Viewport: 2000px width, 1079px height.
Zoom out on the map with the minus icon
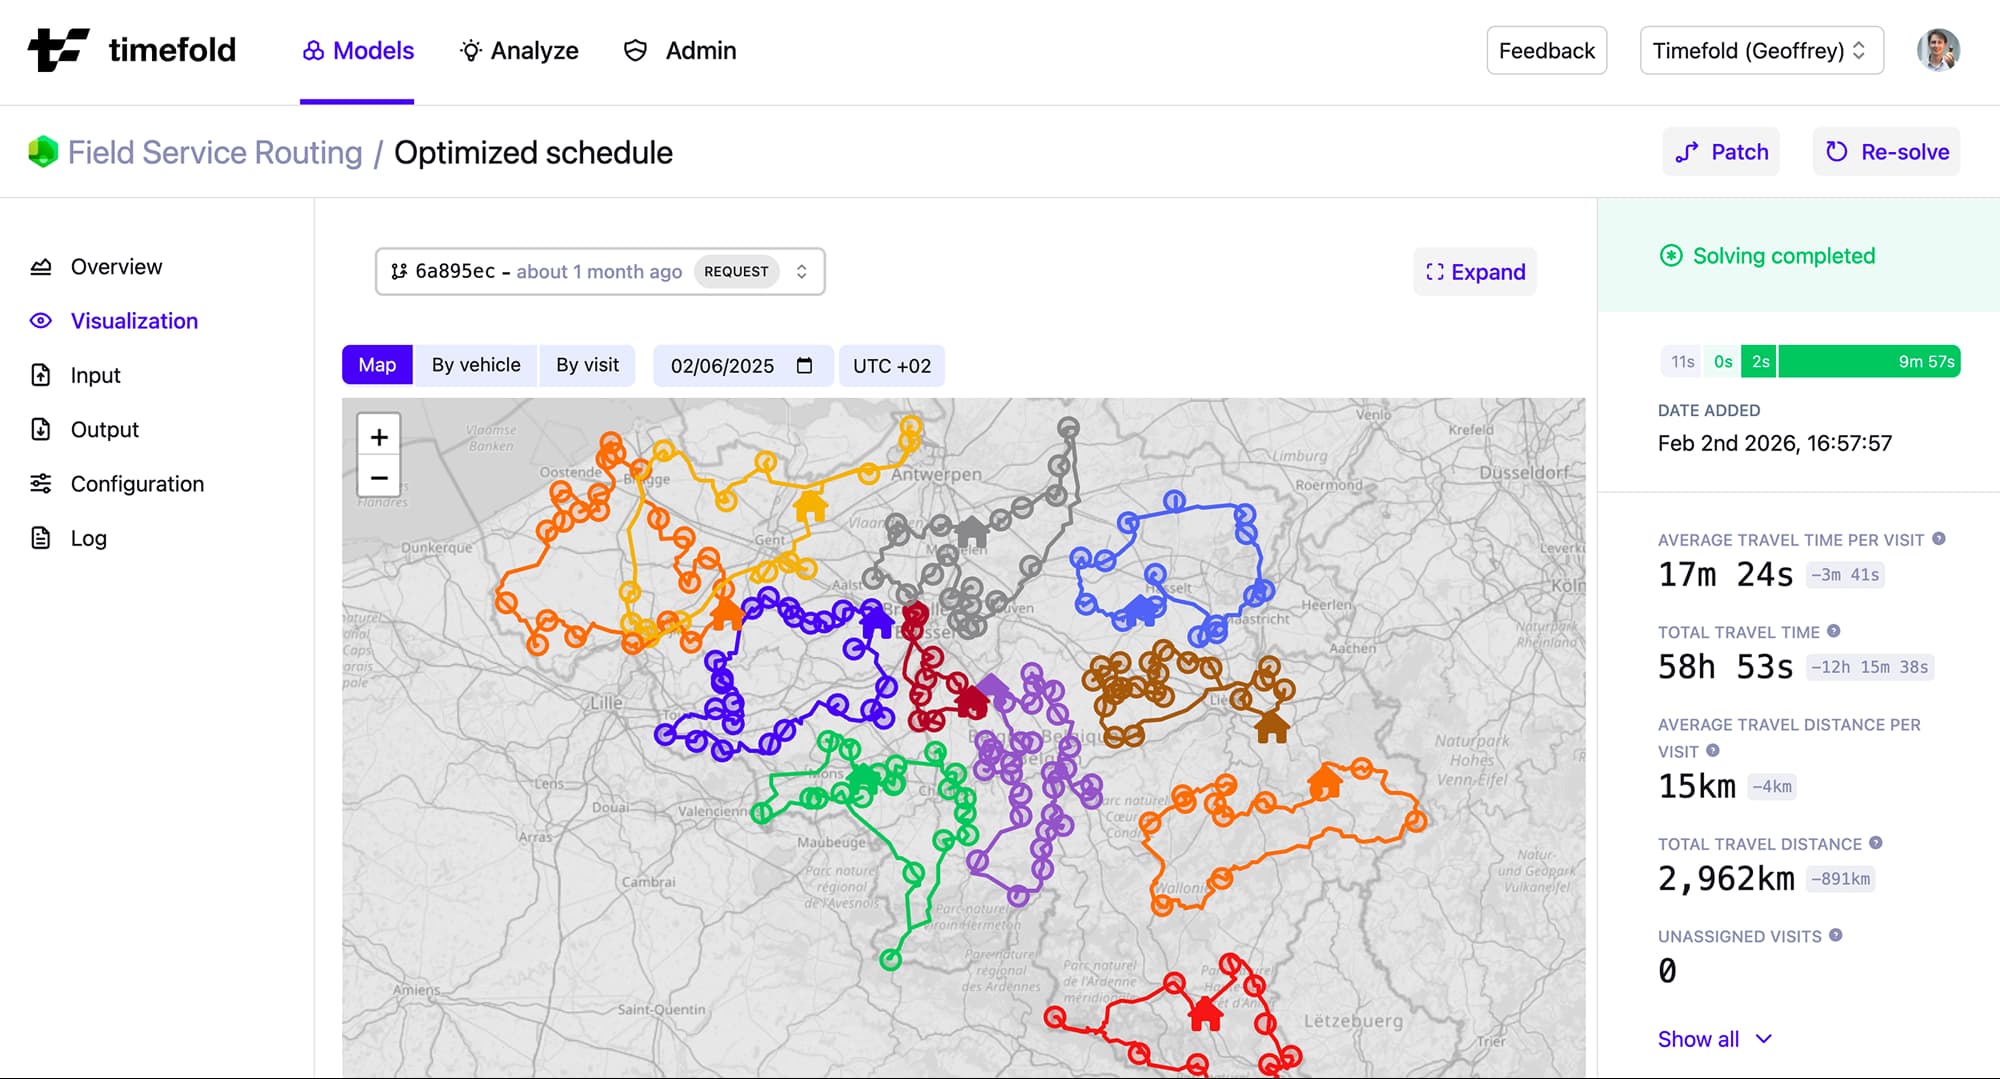coord(379,477)
